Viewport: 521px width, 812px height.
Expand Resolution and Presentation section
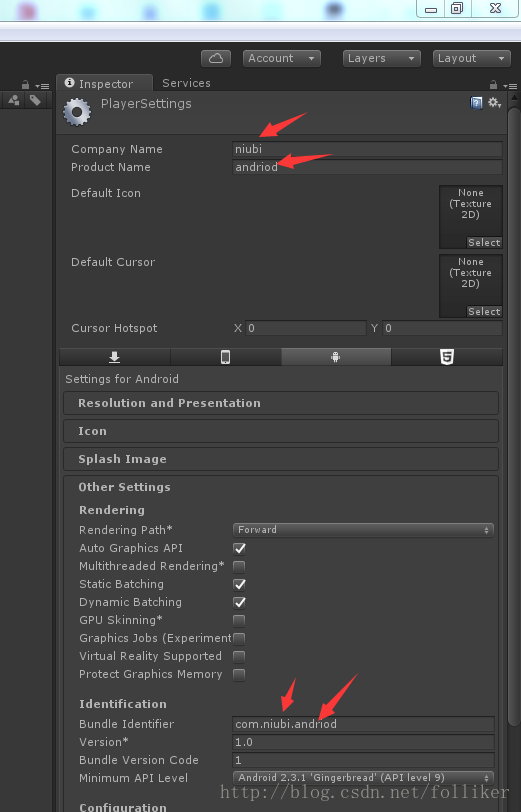[281, 403]
